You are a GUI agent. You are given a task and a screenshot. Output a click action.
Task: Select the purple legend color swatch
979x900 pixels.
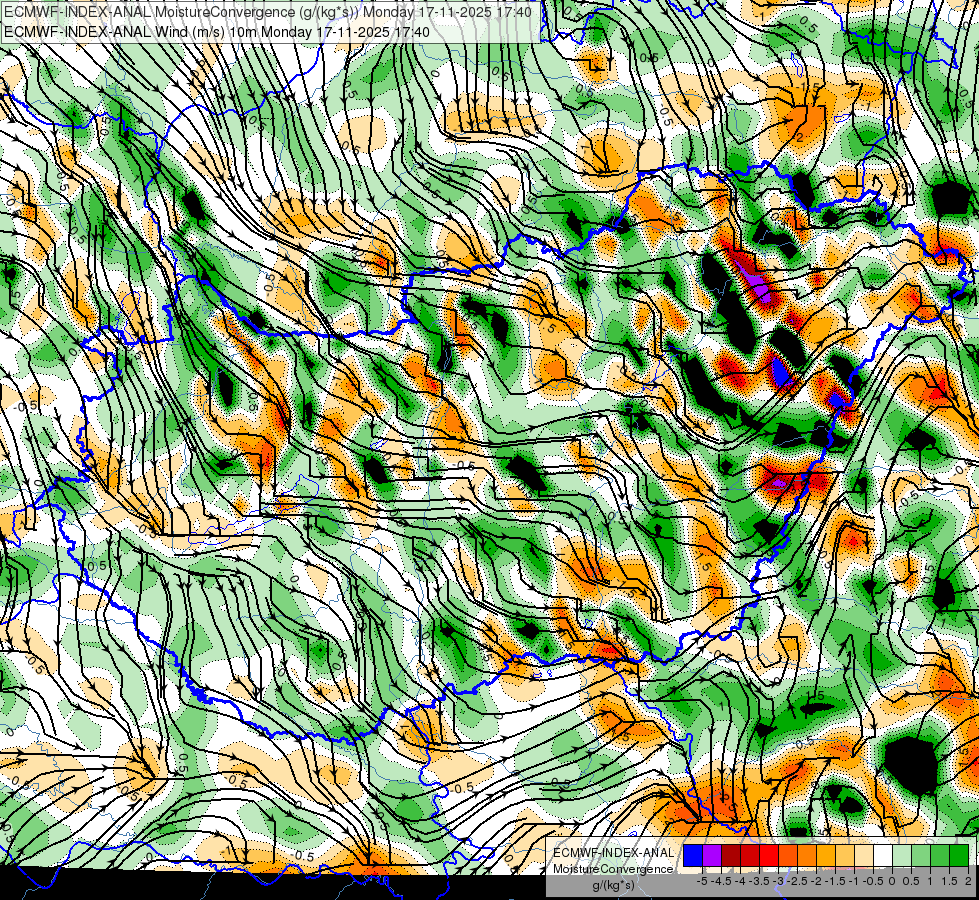[712, 856]
